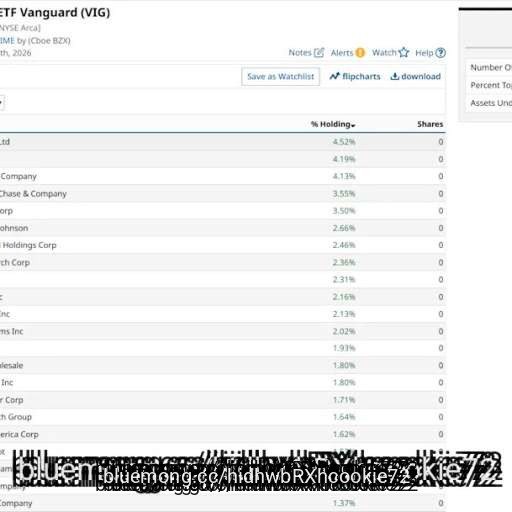This screenshot has height=512, width=512.
Task: Select the Holdings Corp row at 2.46%
Action: pyautogui.click(x=223, y=245)
